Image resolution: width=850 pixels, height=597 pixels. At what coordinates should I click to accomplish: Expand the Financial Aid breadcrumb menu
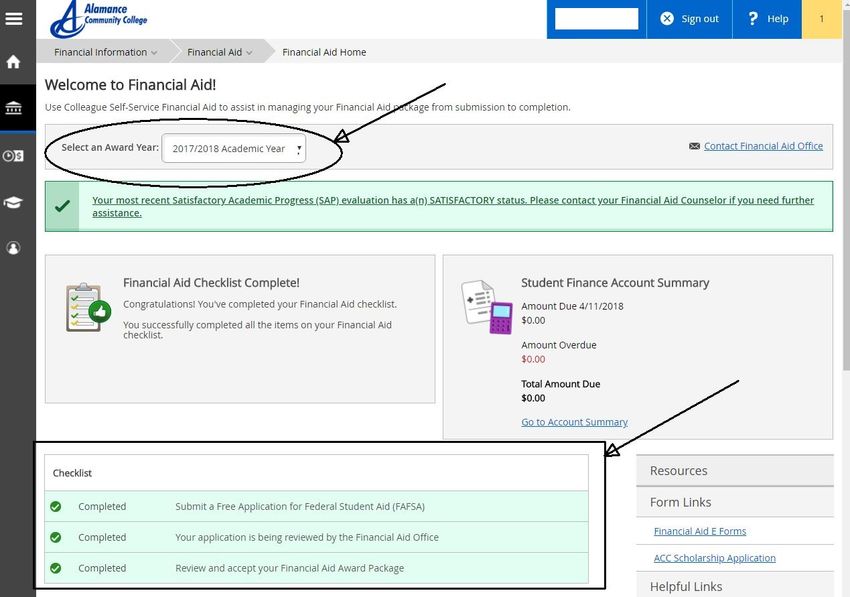click(220, 52)
